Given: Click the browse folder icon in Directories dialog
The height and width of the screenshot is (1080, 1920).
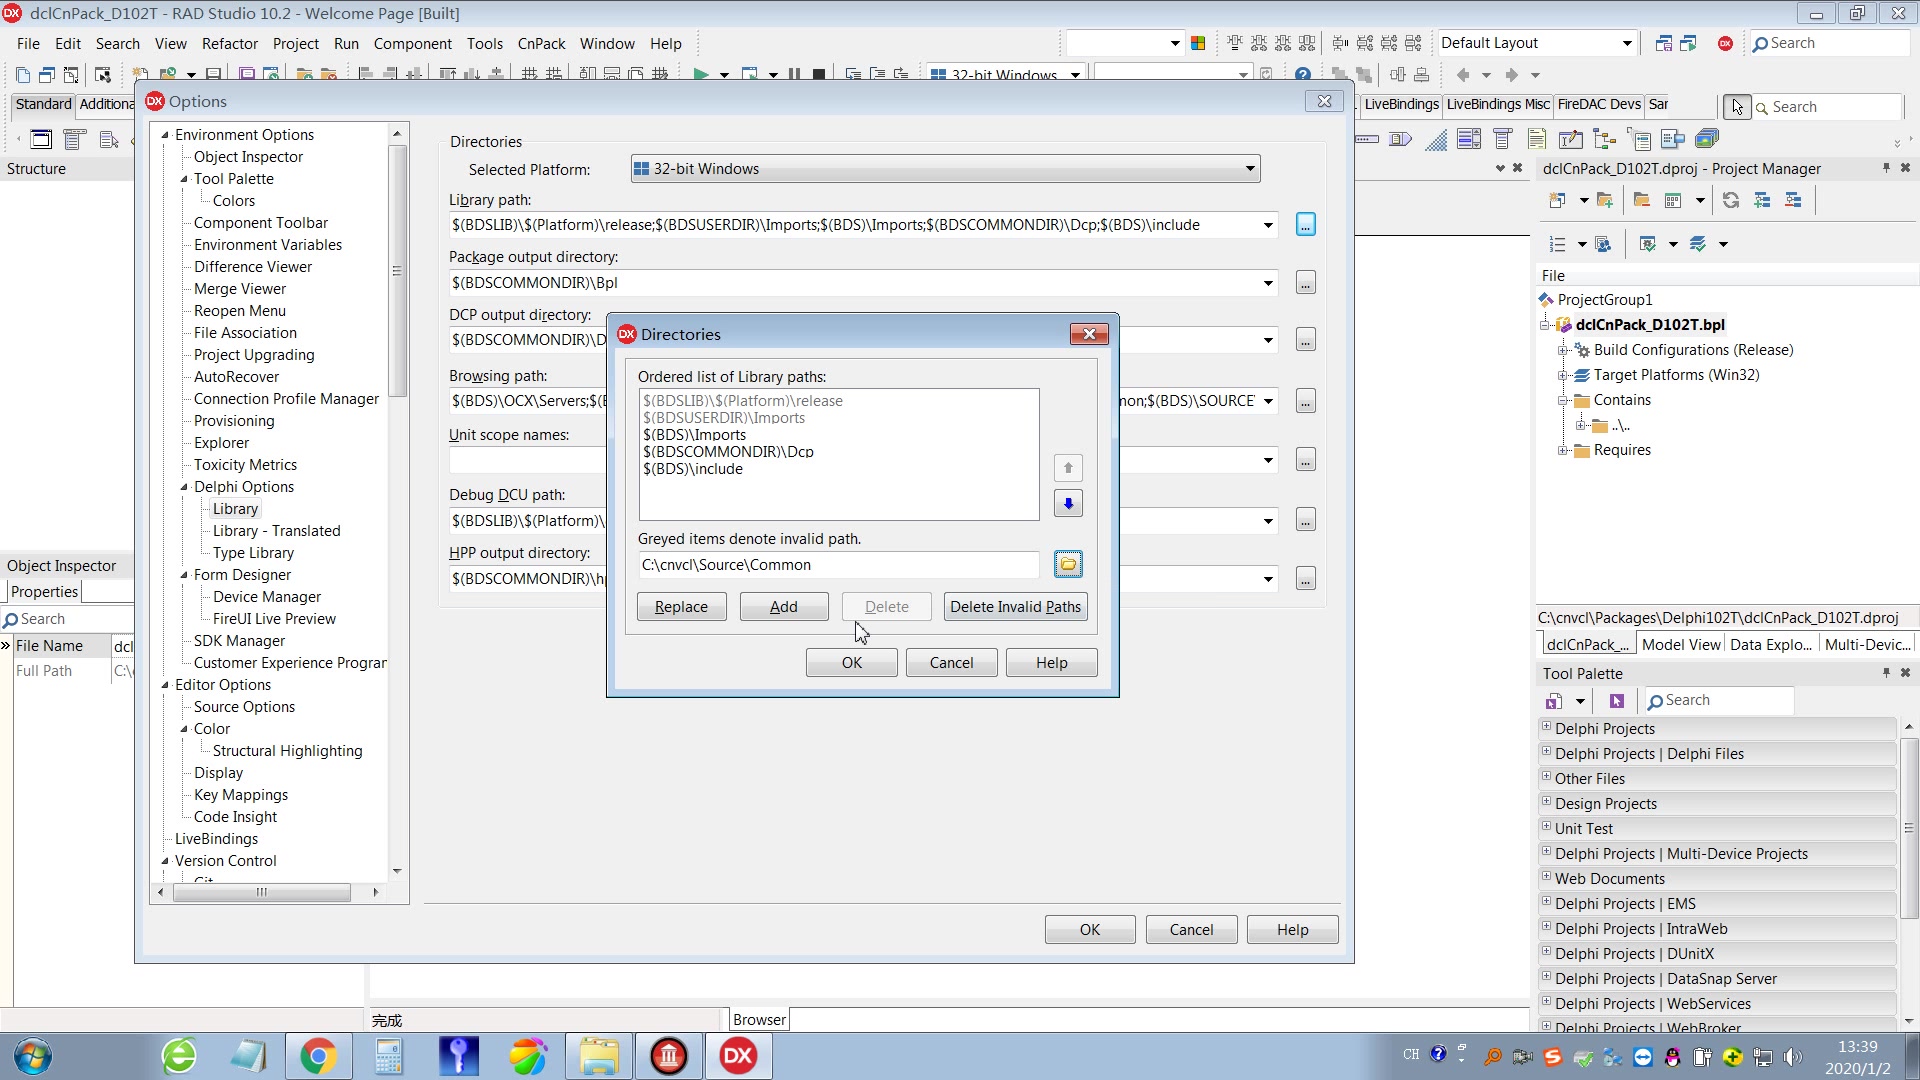Looking at the screenshot, I should [1068, 565].
